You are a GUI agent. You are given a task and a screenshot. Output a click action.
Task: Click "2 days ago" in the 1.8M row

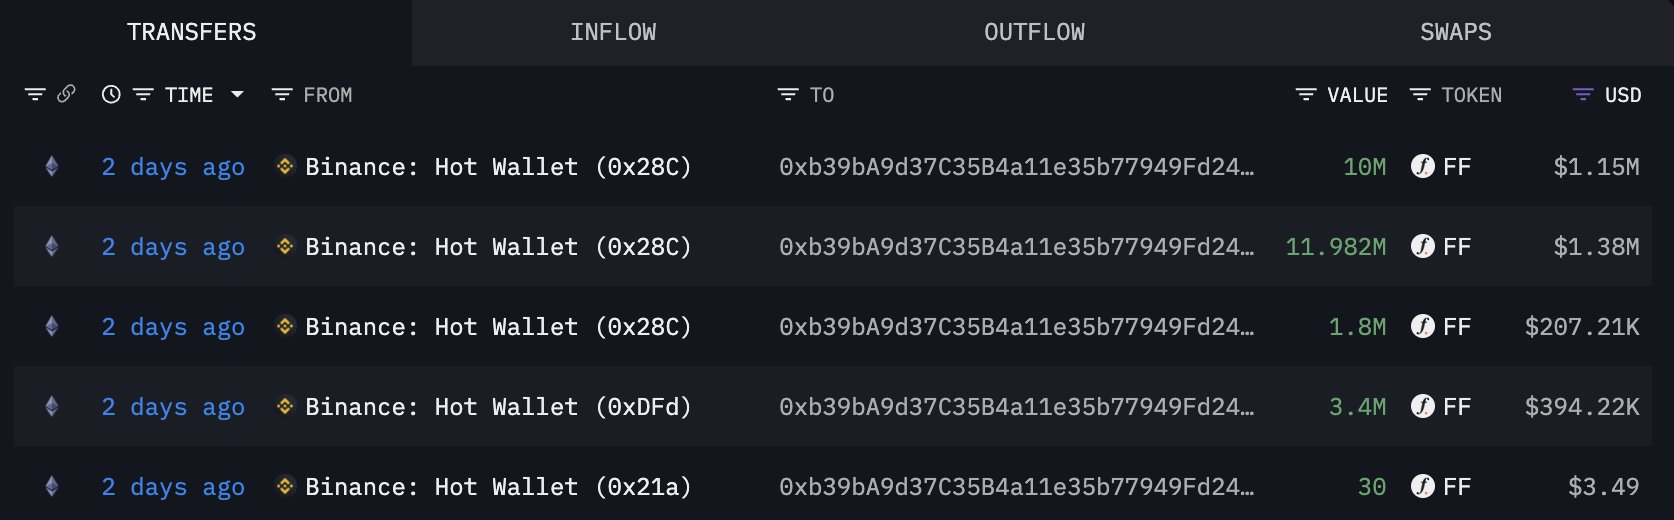(173, 327)
